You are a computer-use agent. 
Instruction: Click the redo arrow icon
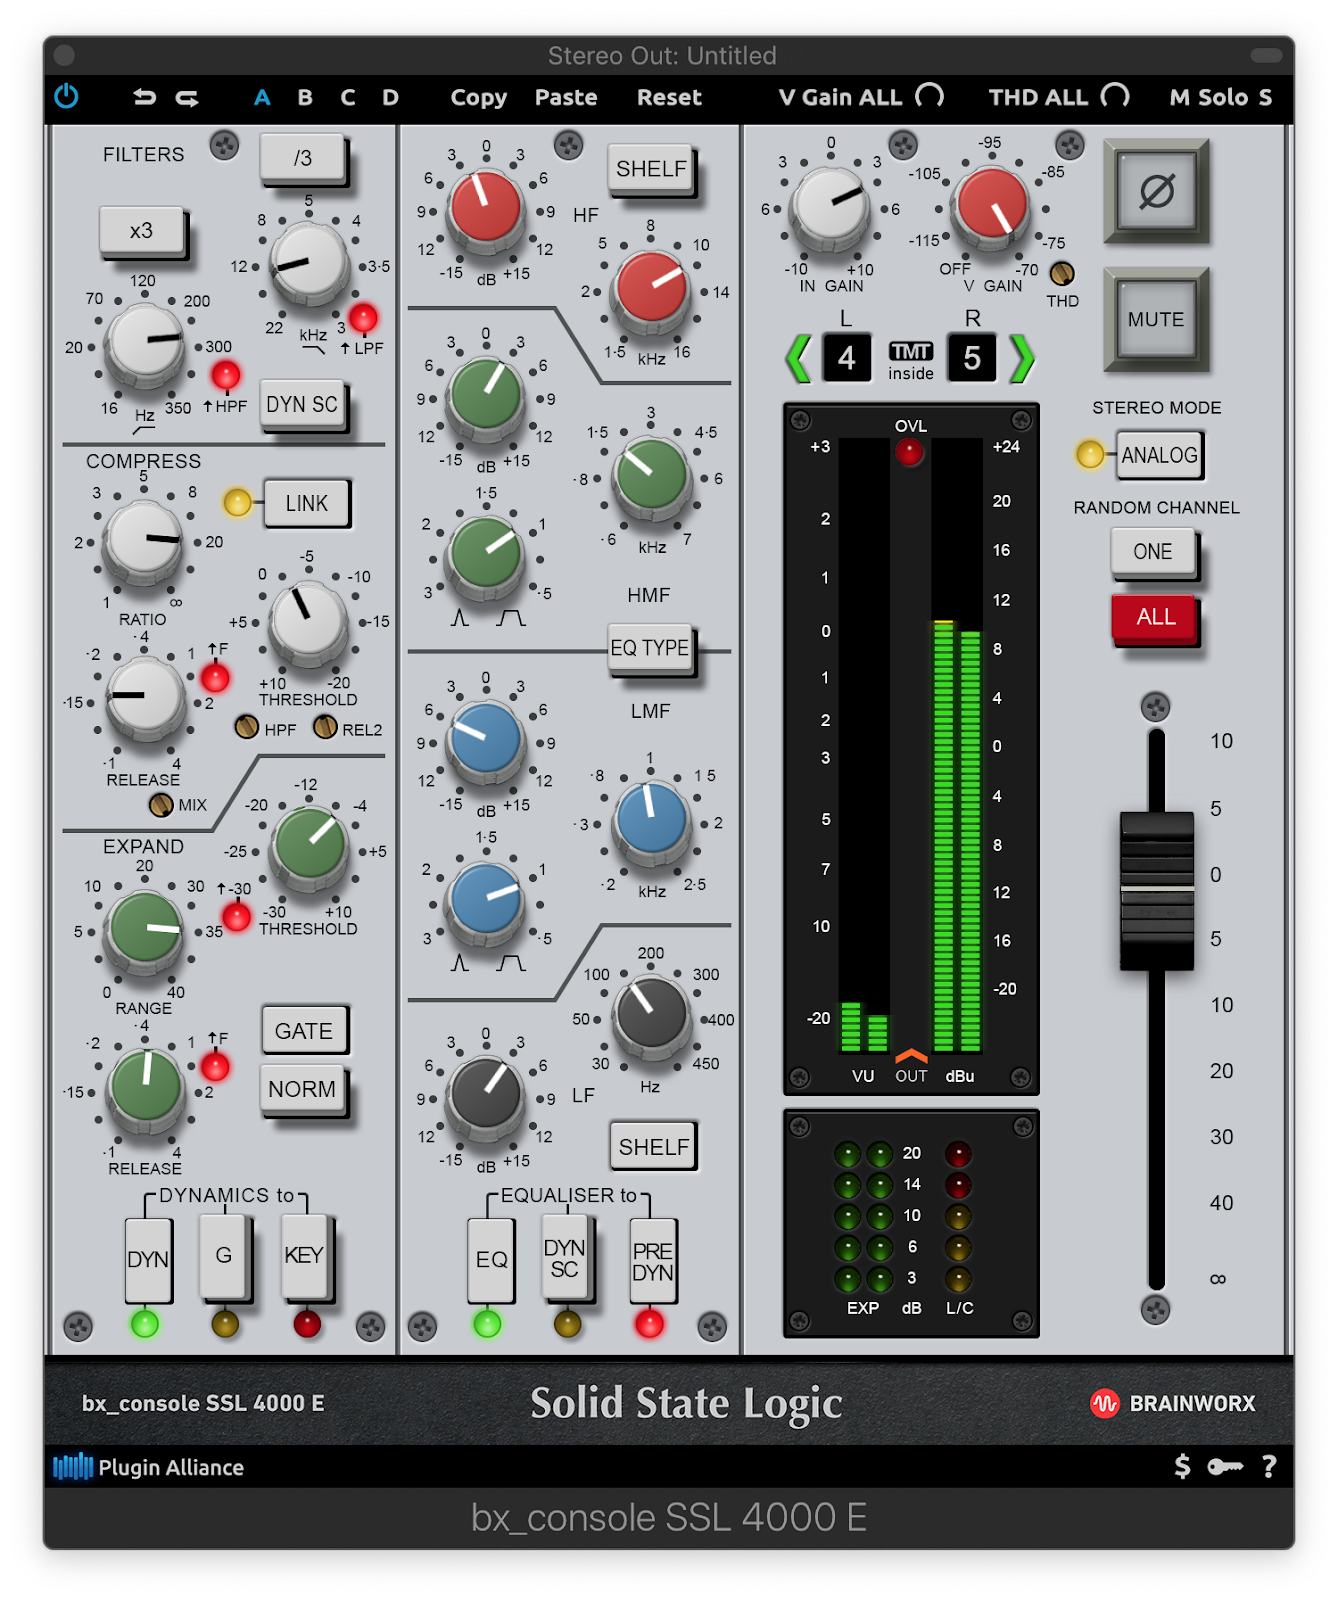tap(187, 97)
